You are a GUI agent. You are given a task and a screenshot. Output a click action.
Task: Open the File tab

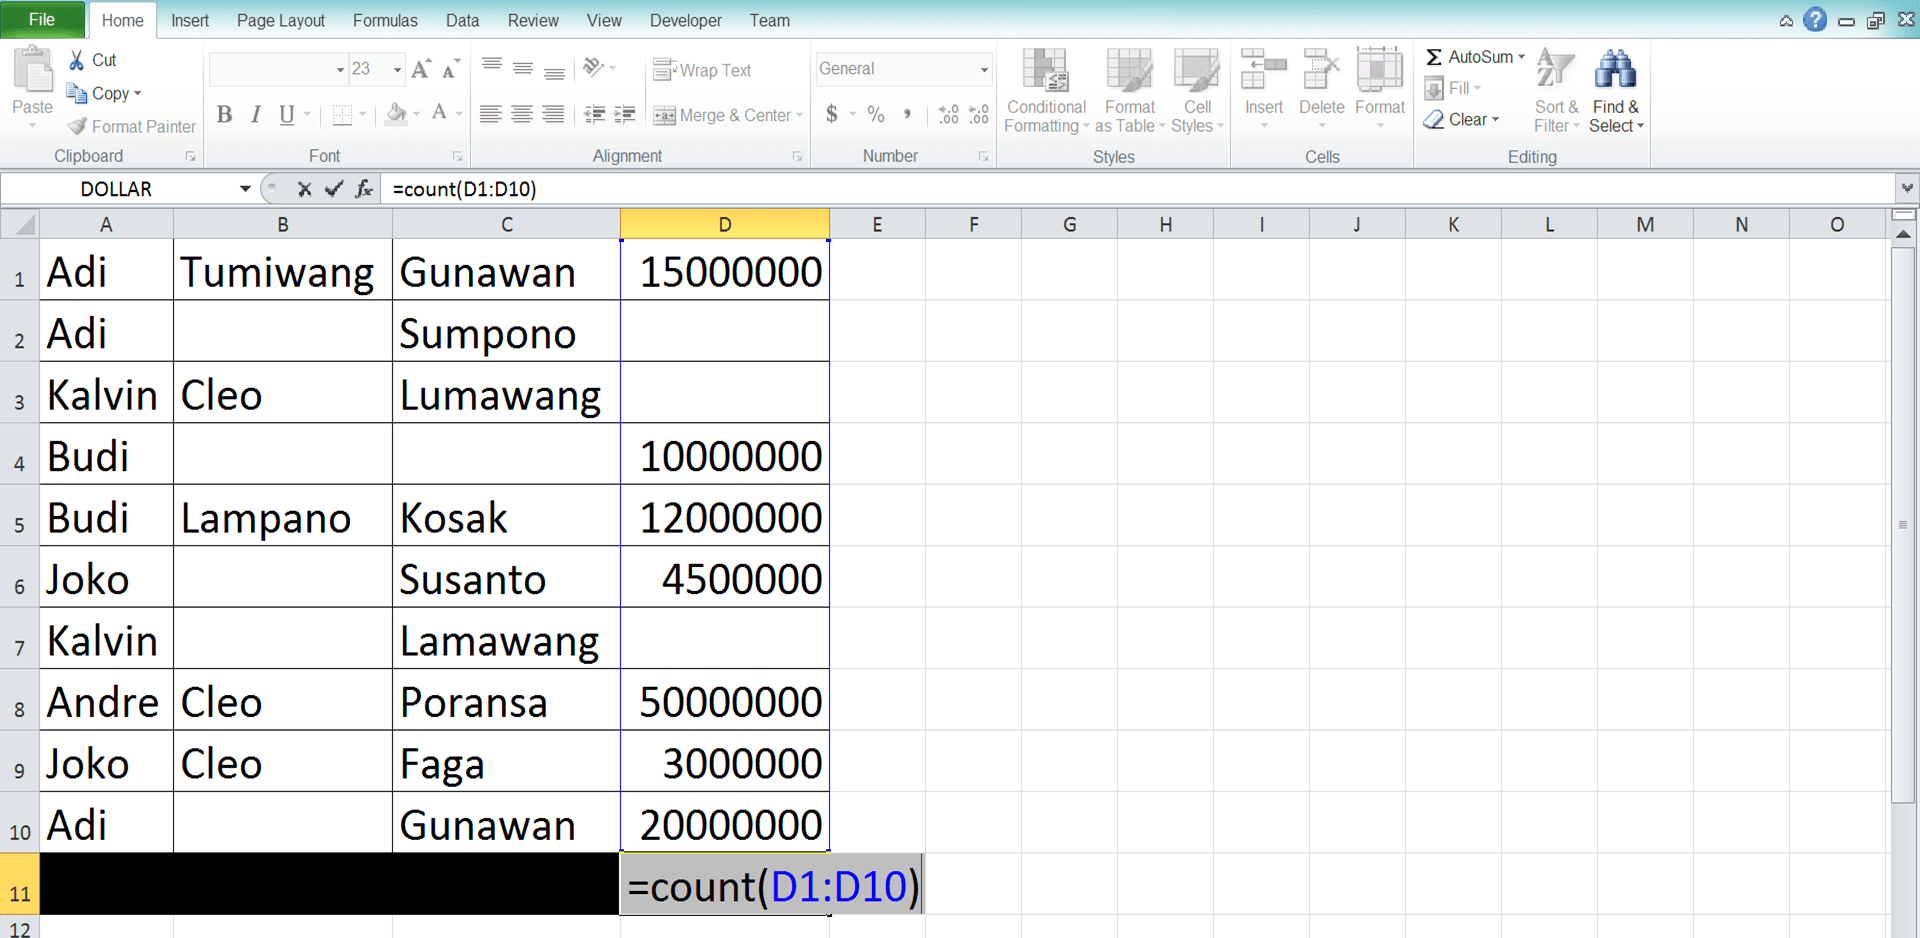point(42,19)
